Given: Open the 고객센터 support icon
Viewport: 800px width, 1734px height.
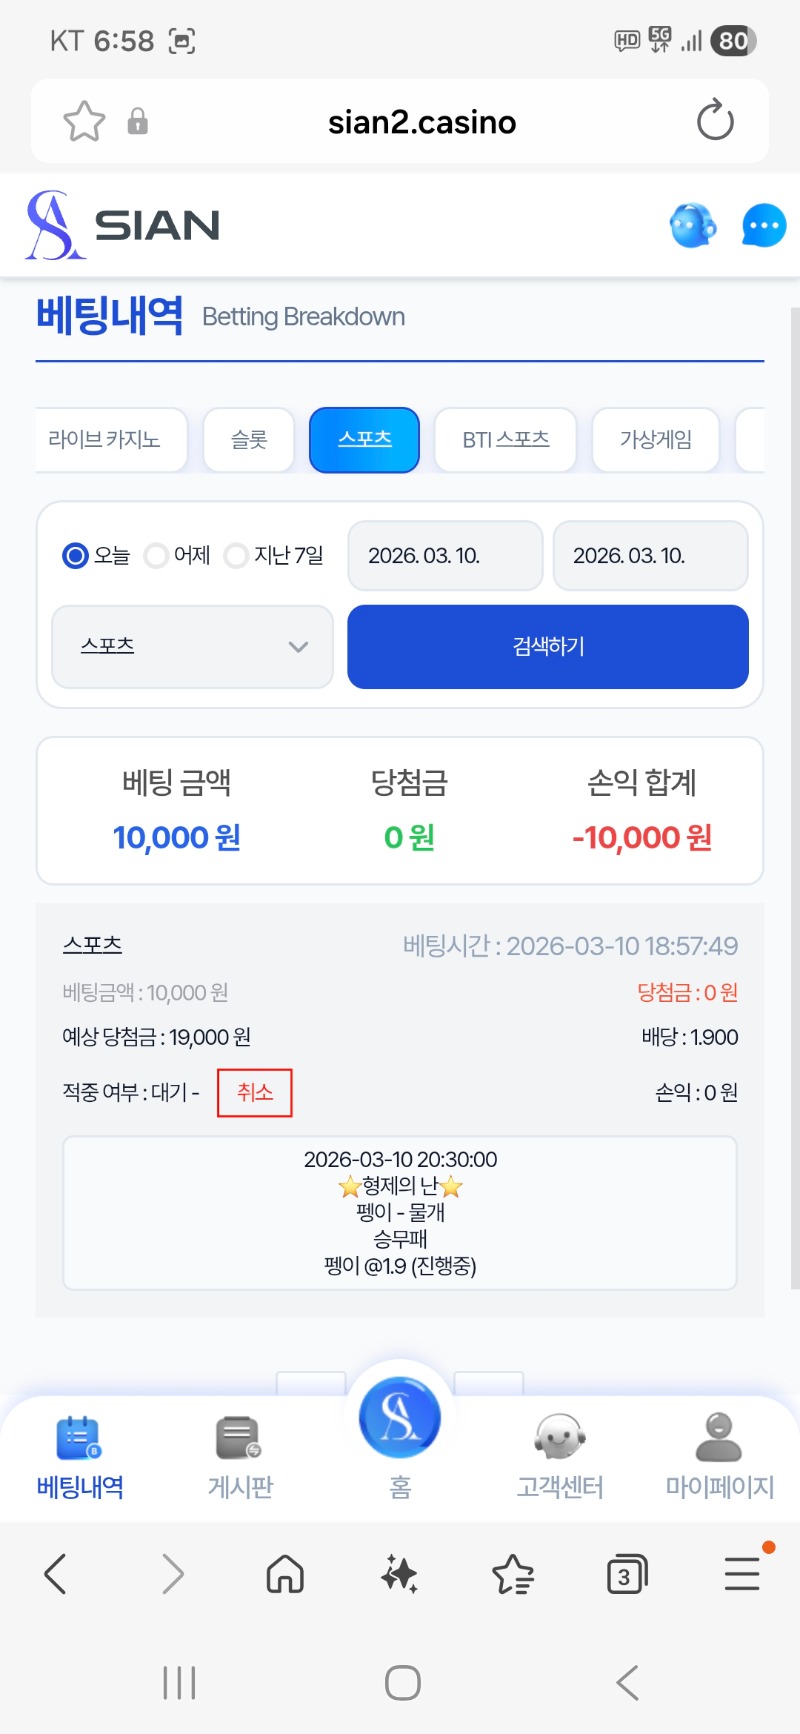Looking at the screenshot, I should (x=559, y=1438).
